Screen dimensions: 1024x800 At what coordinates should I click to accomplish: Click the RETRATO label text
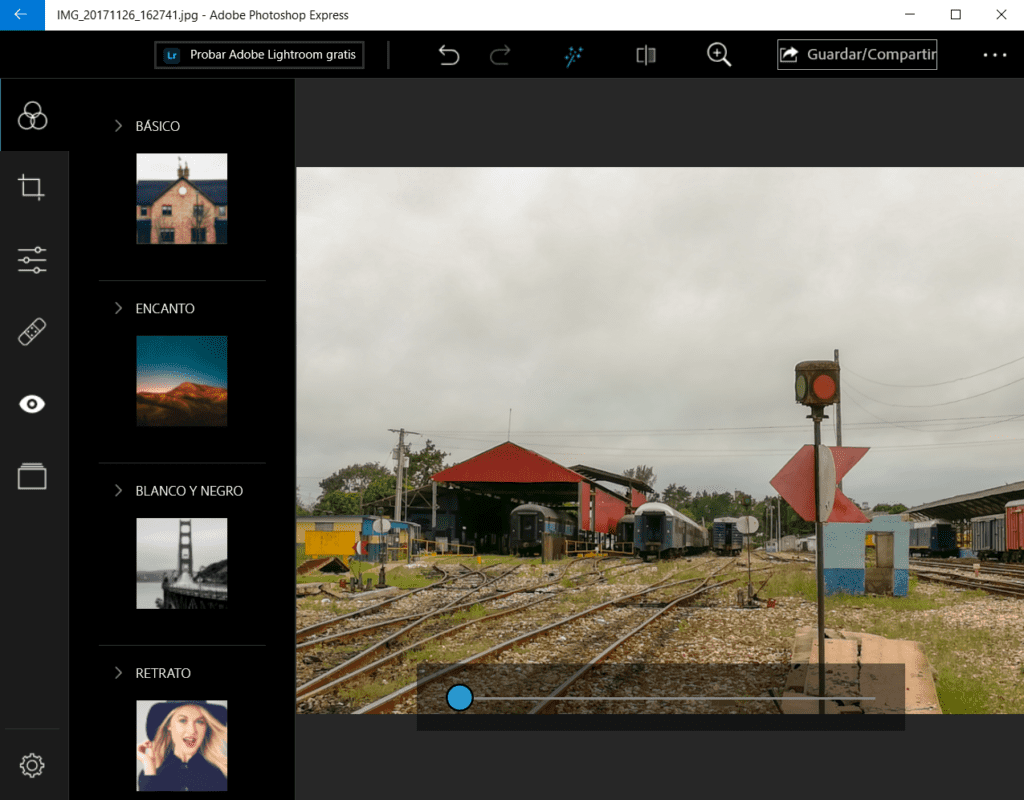tap(163, 673)
